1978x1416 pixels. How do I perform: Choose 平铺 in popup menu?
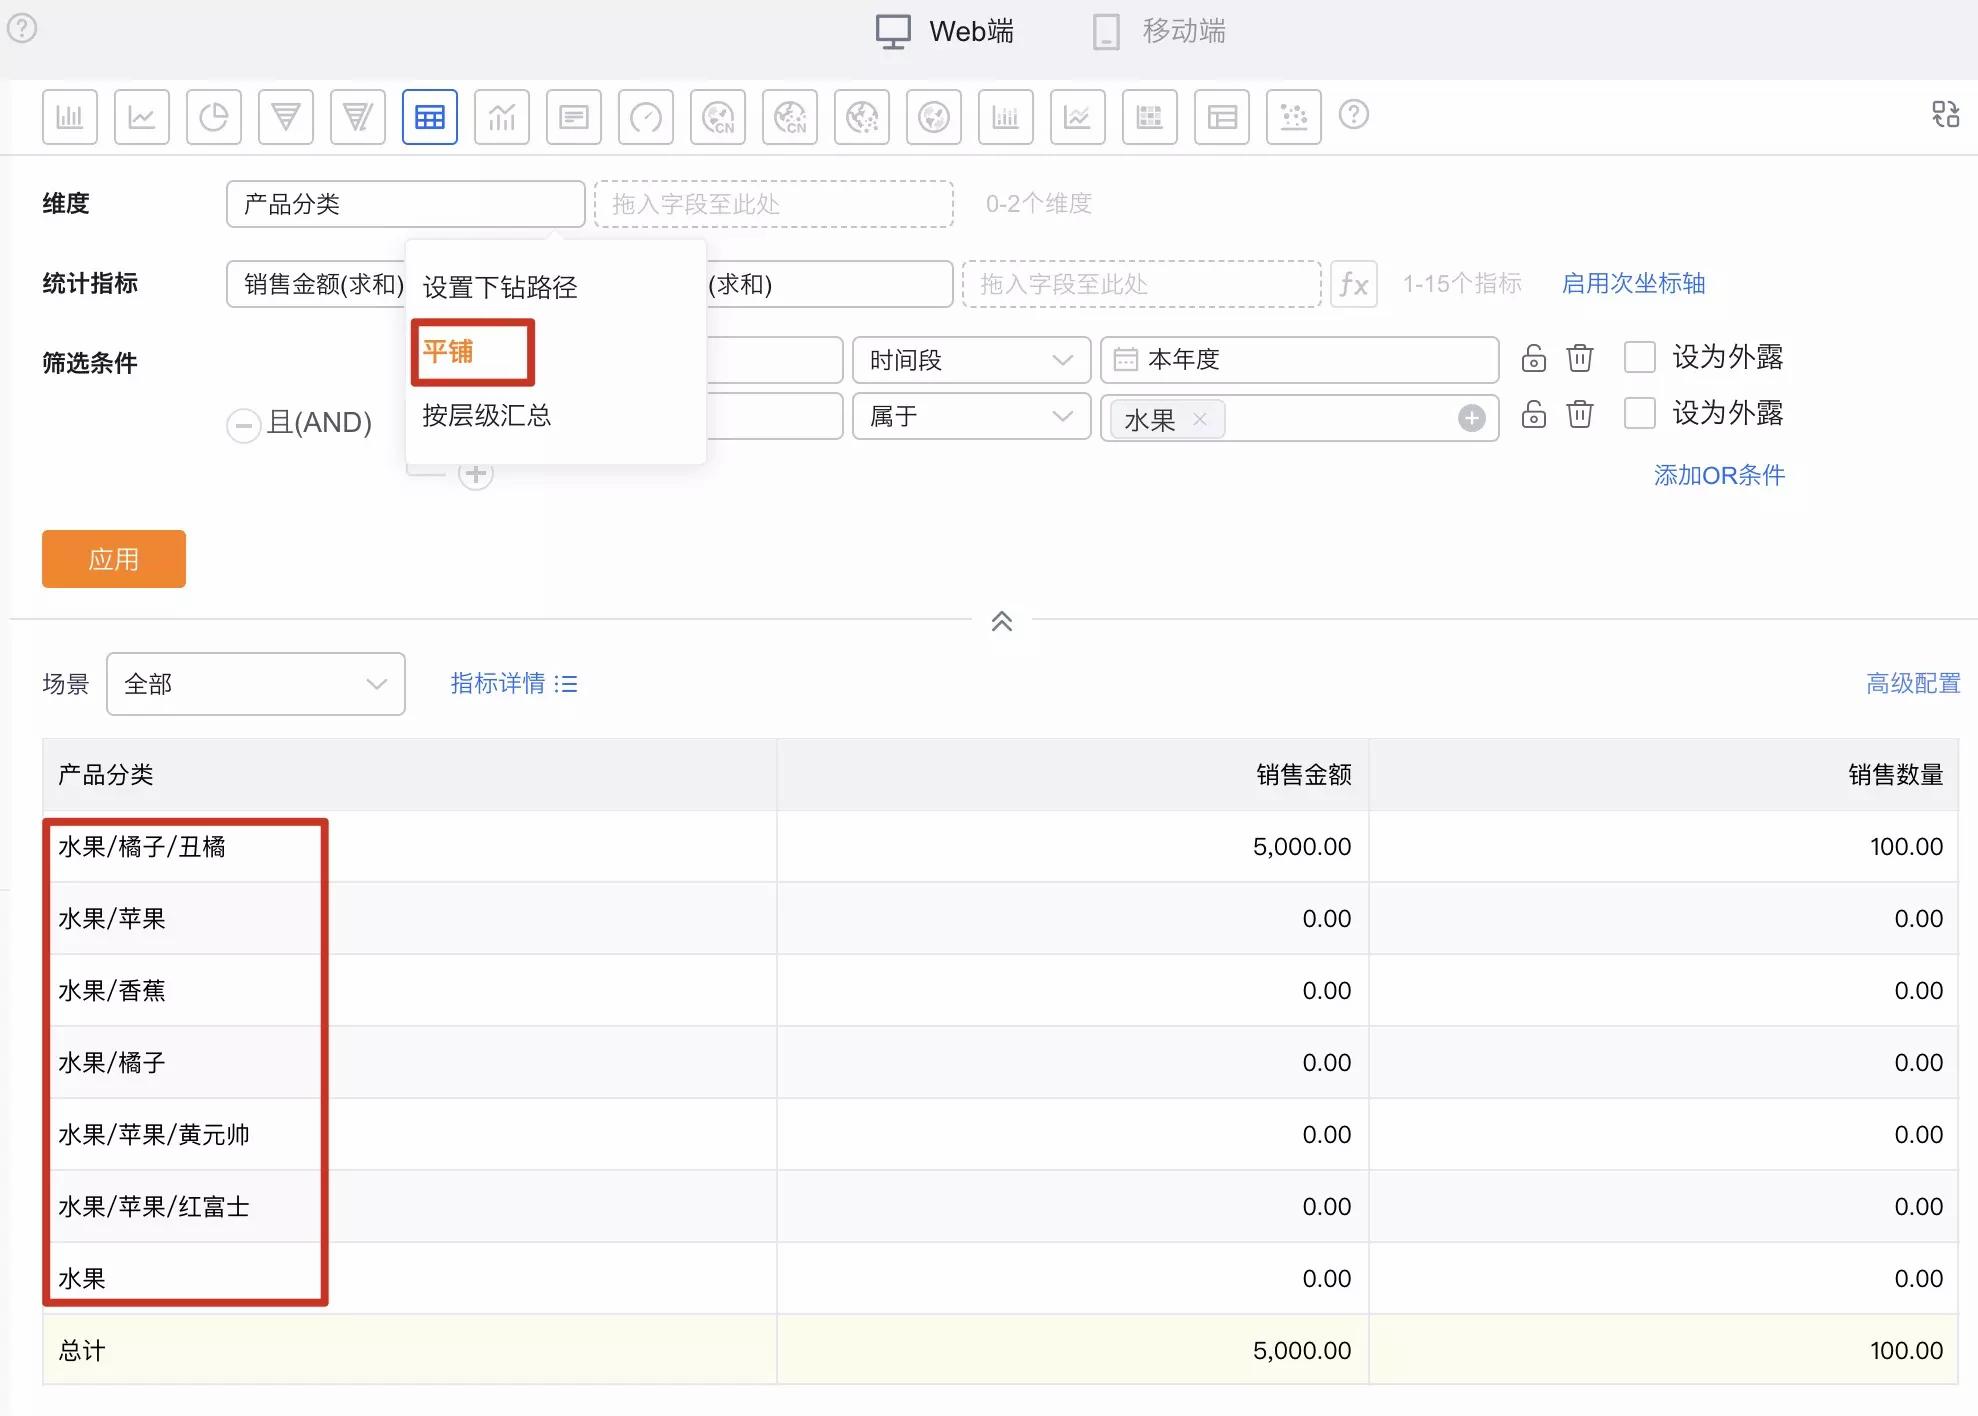pyautogui.click(x=448, y=352)
